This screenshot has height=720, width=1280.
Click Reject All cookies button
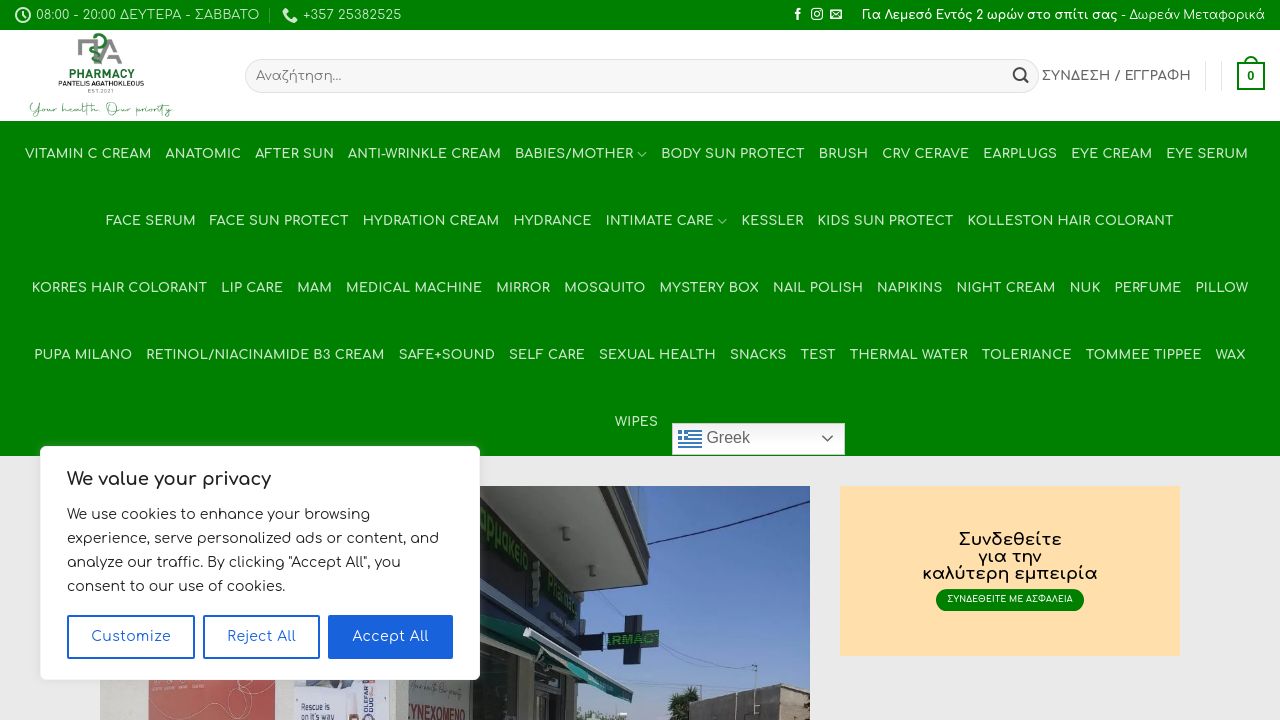tap(261, 637)
